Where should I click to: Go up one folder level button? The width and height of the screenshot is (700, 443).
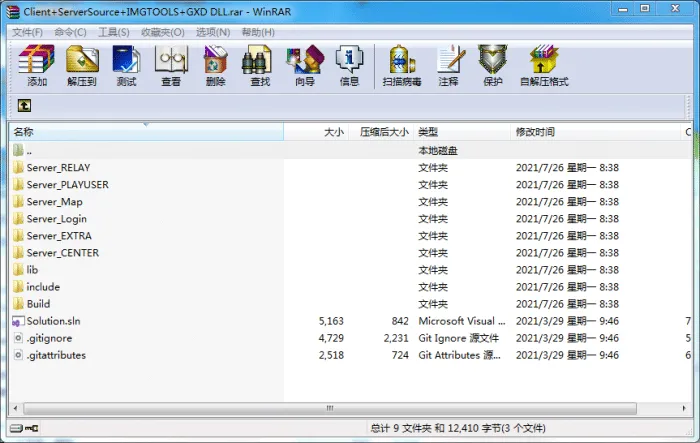coord(24,106)
